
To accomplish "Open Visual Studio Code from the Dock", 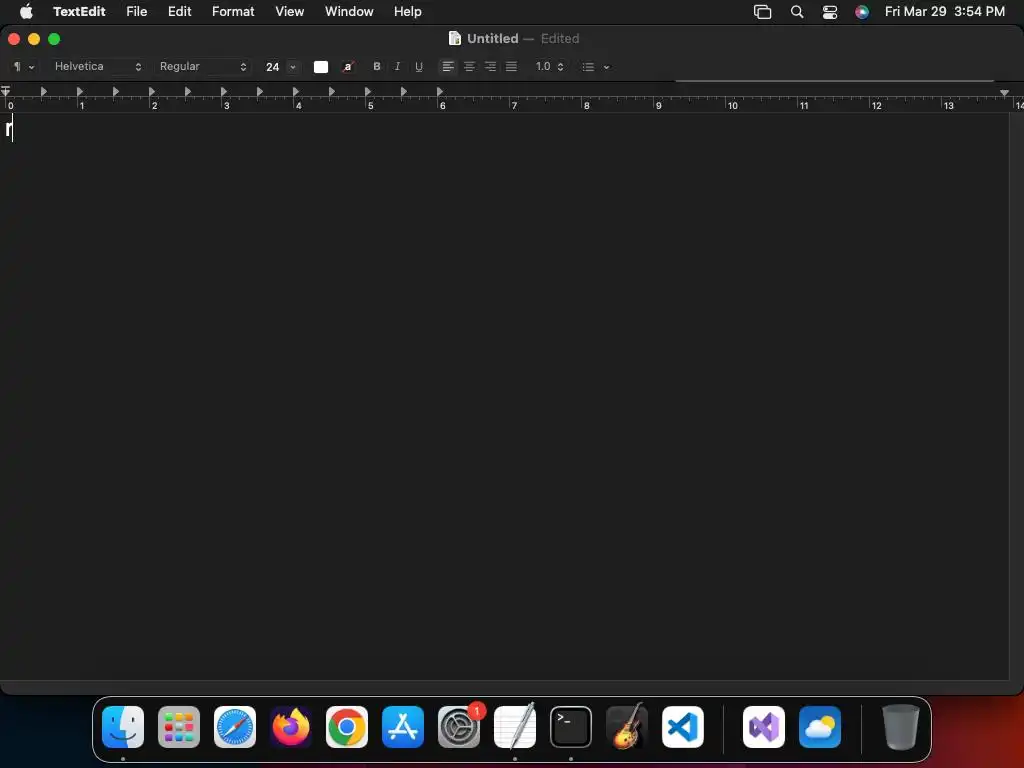I will (683, 727).
